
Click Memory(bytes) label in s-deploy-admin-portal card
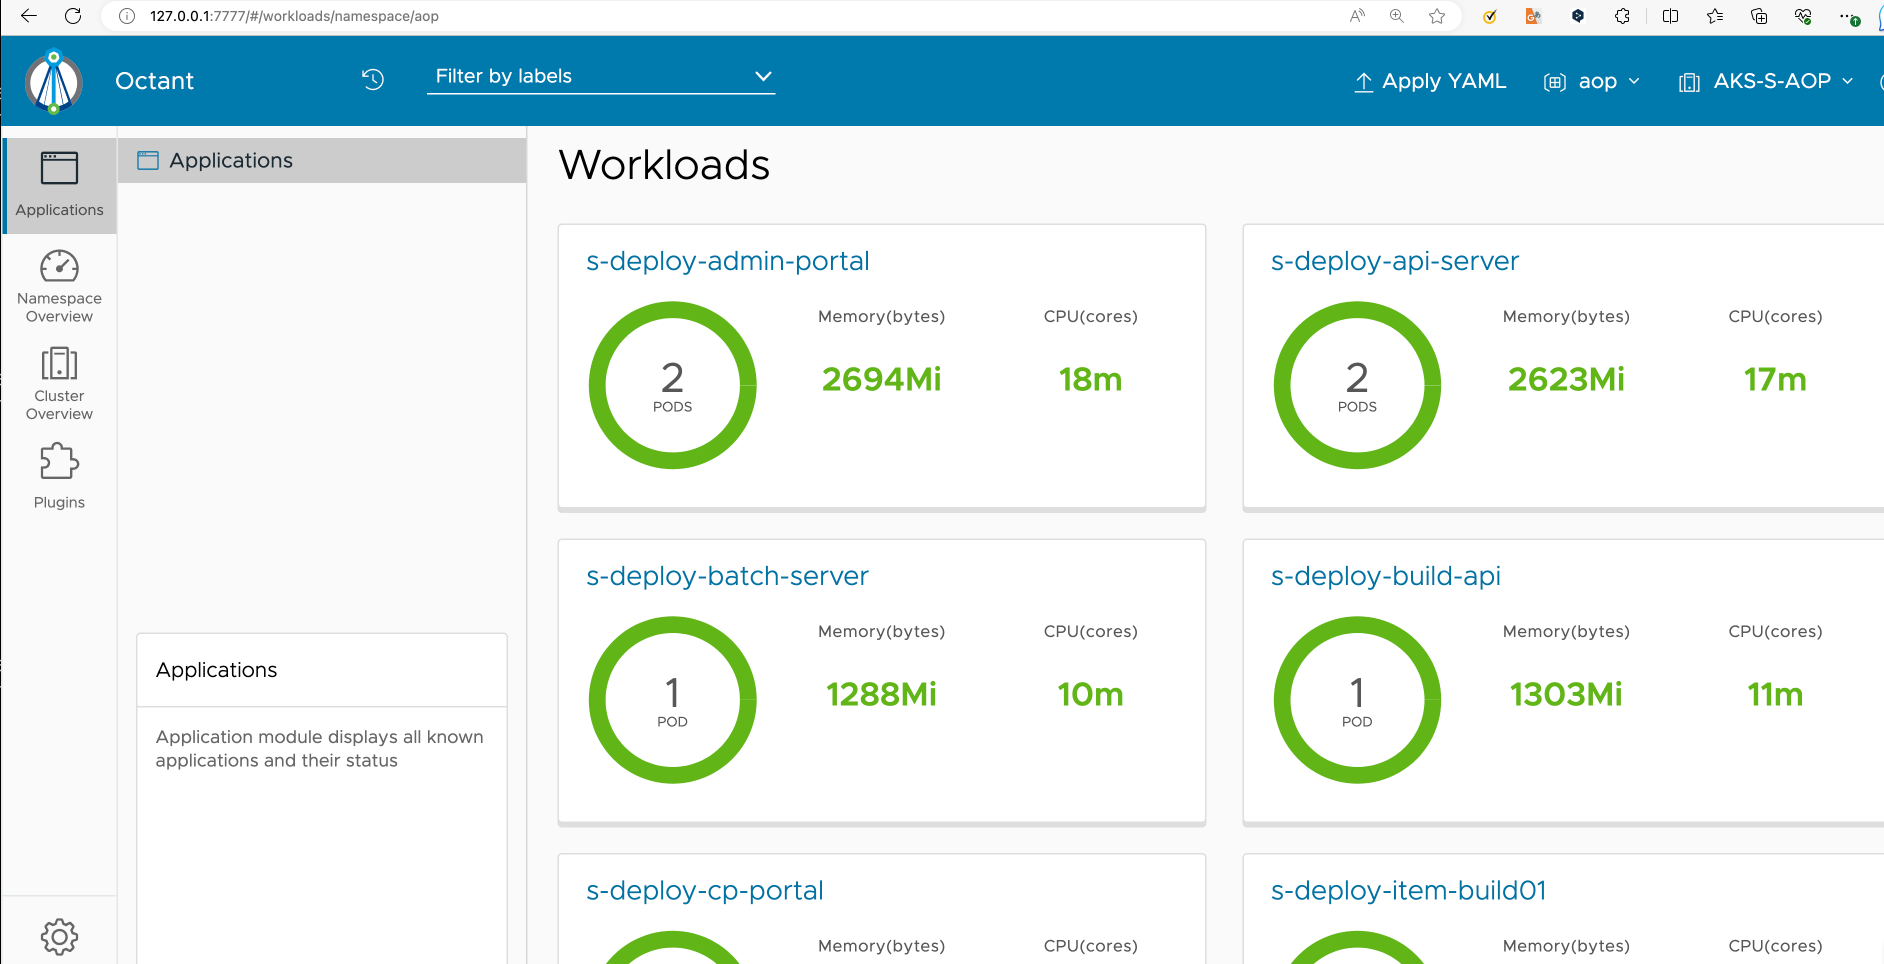(x=881, y=317)
